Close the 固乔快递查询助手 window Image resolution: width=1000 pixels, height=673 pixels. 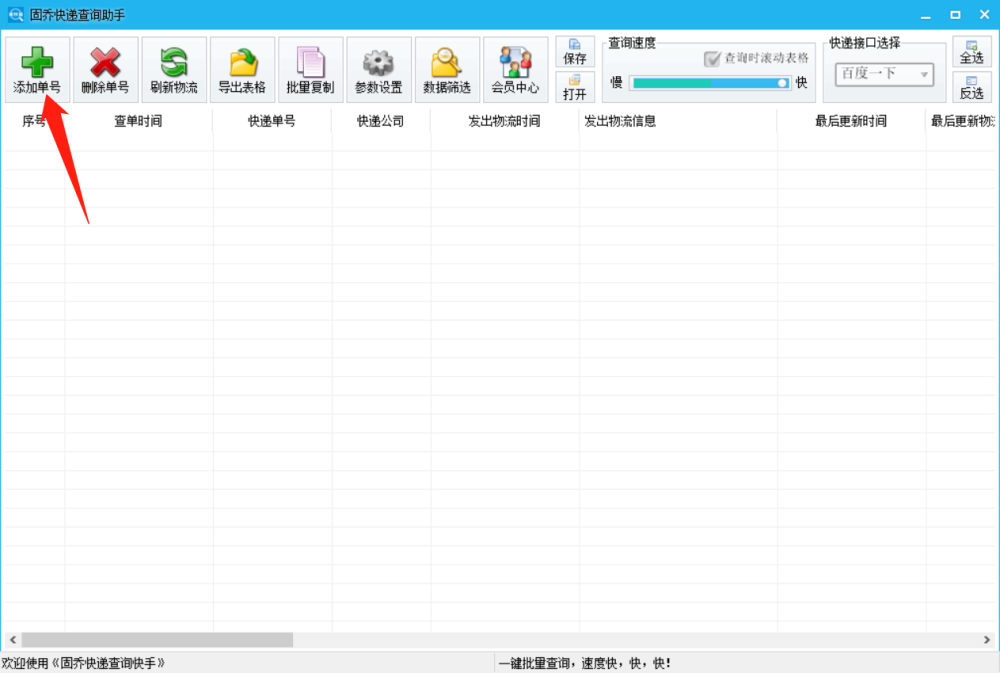click(984, 15)
